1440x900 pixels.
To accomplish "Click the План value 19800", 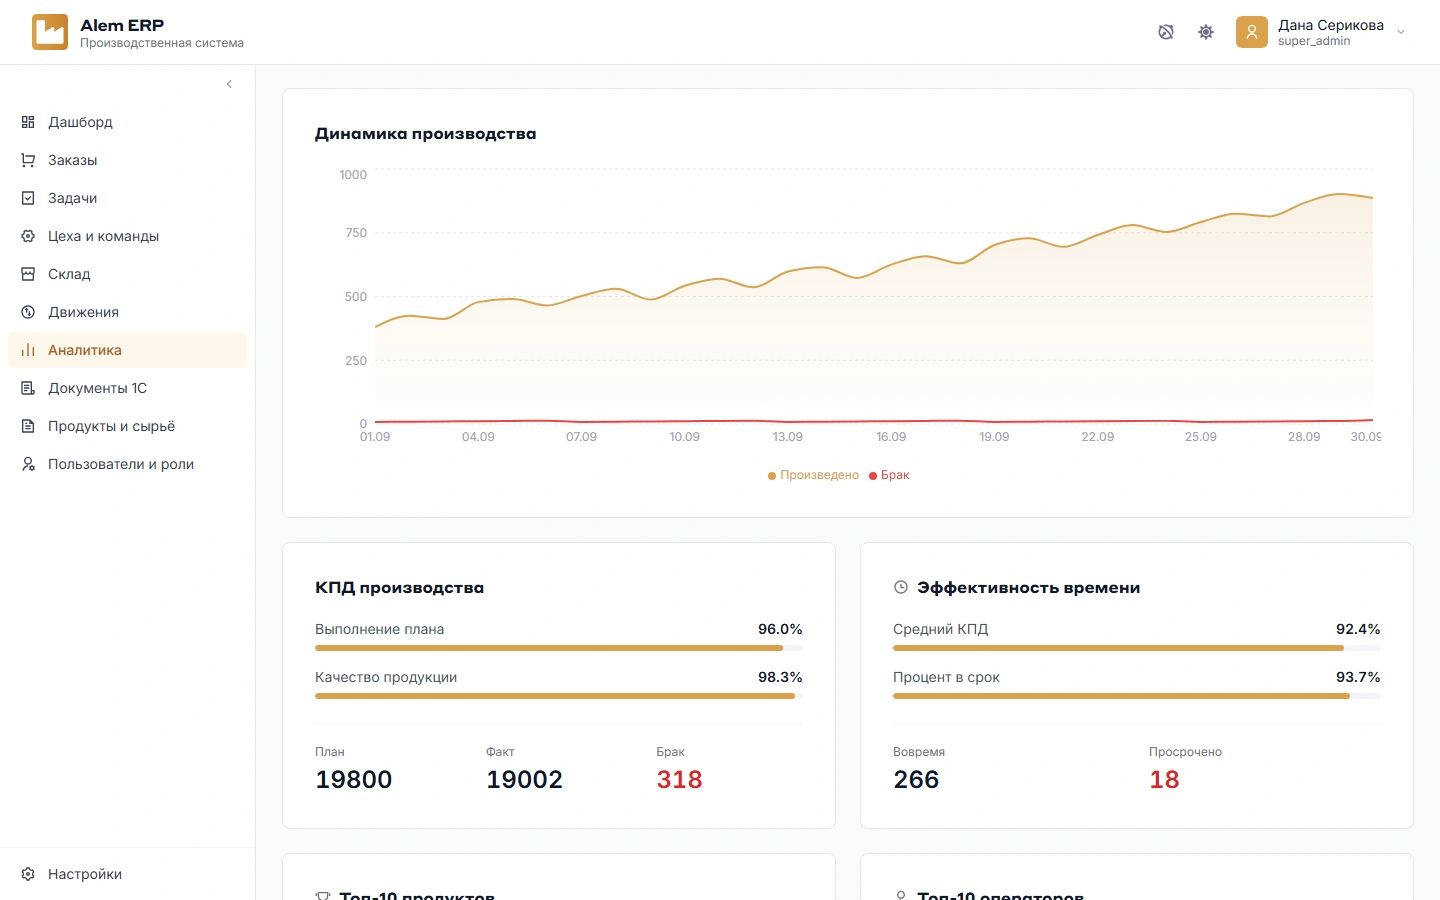I will pos(353,780).
